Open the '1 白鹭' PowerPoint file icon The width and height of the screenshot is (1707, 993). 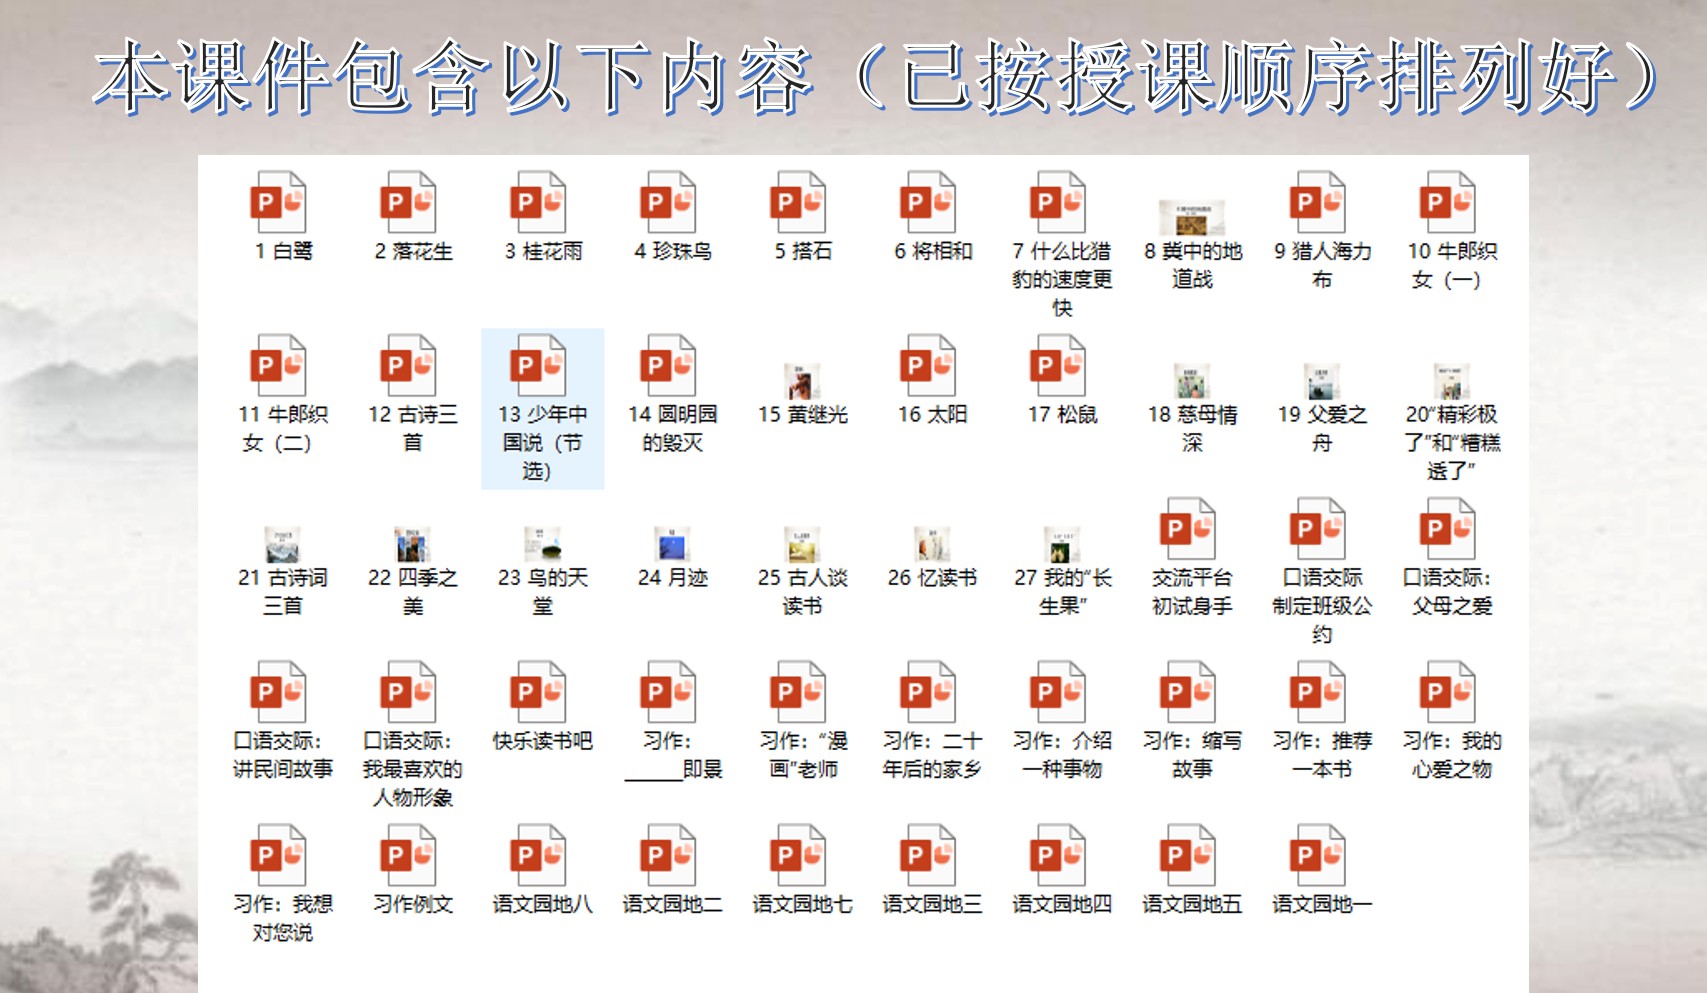click(x=277, y=203)
